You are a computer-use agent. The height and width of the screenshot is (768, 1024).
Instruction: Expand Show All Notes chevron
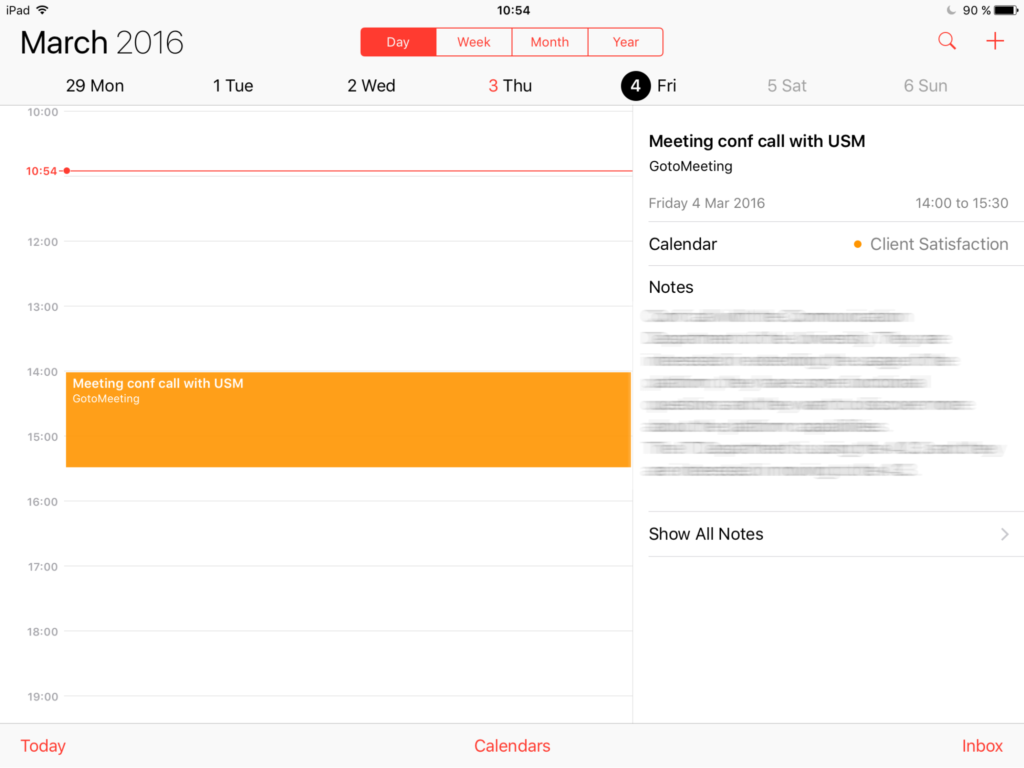coord(1004,534)
